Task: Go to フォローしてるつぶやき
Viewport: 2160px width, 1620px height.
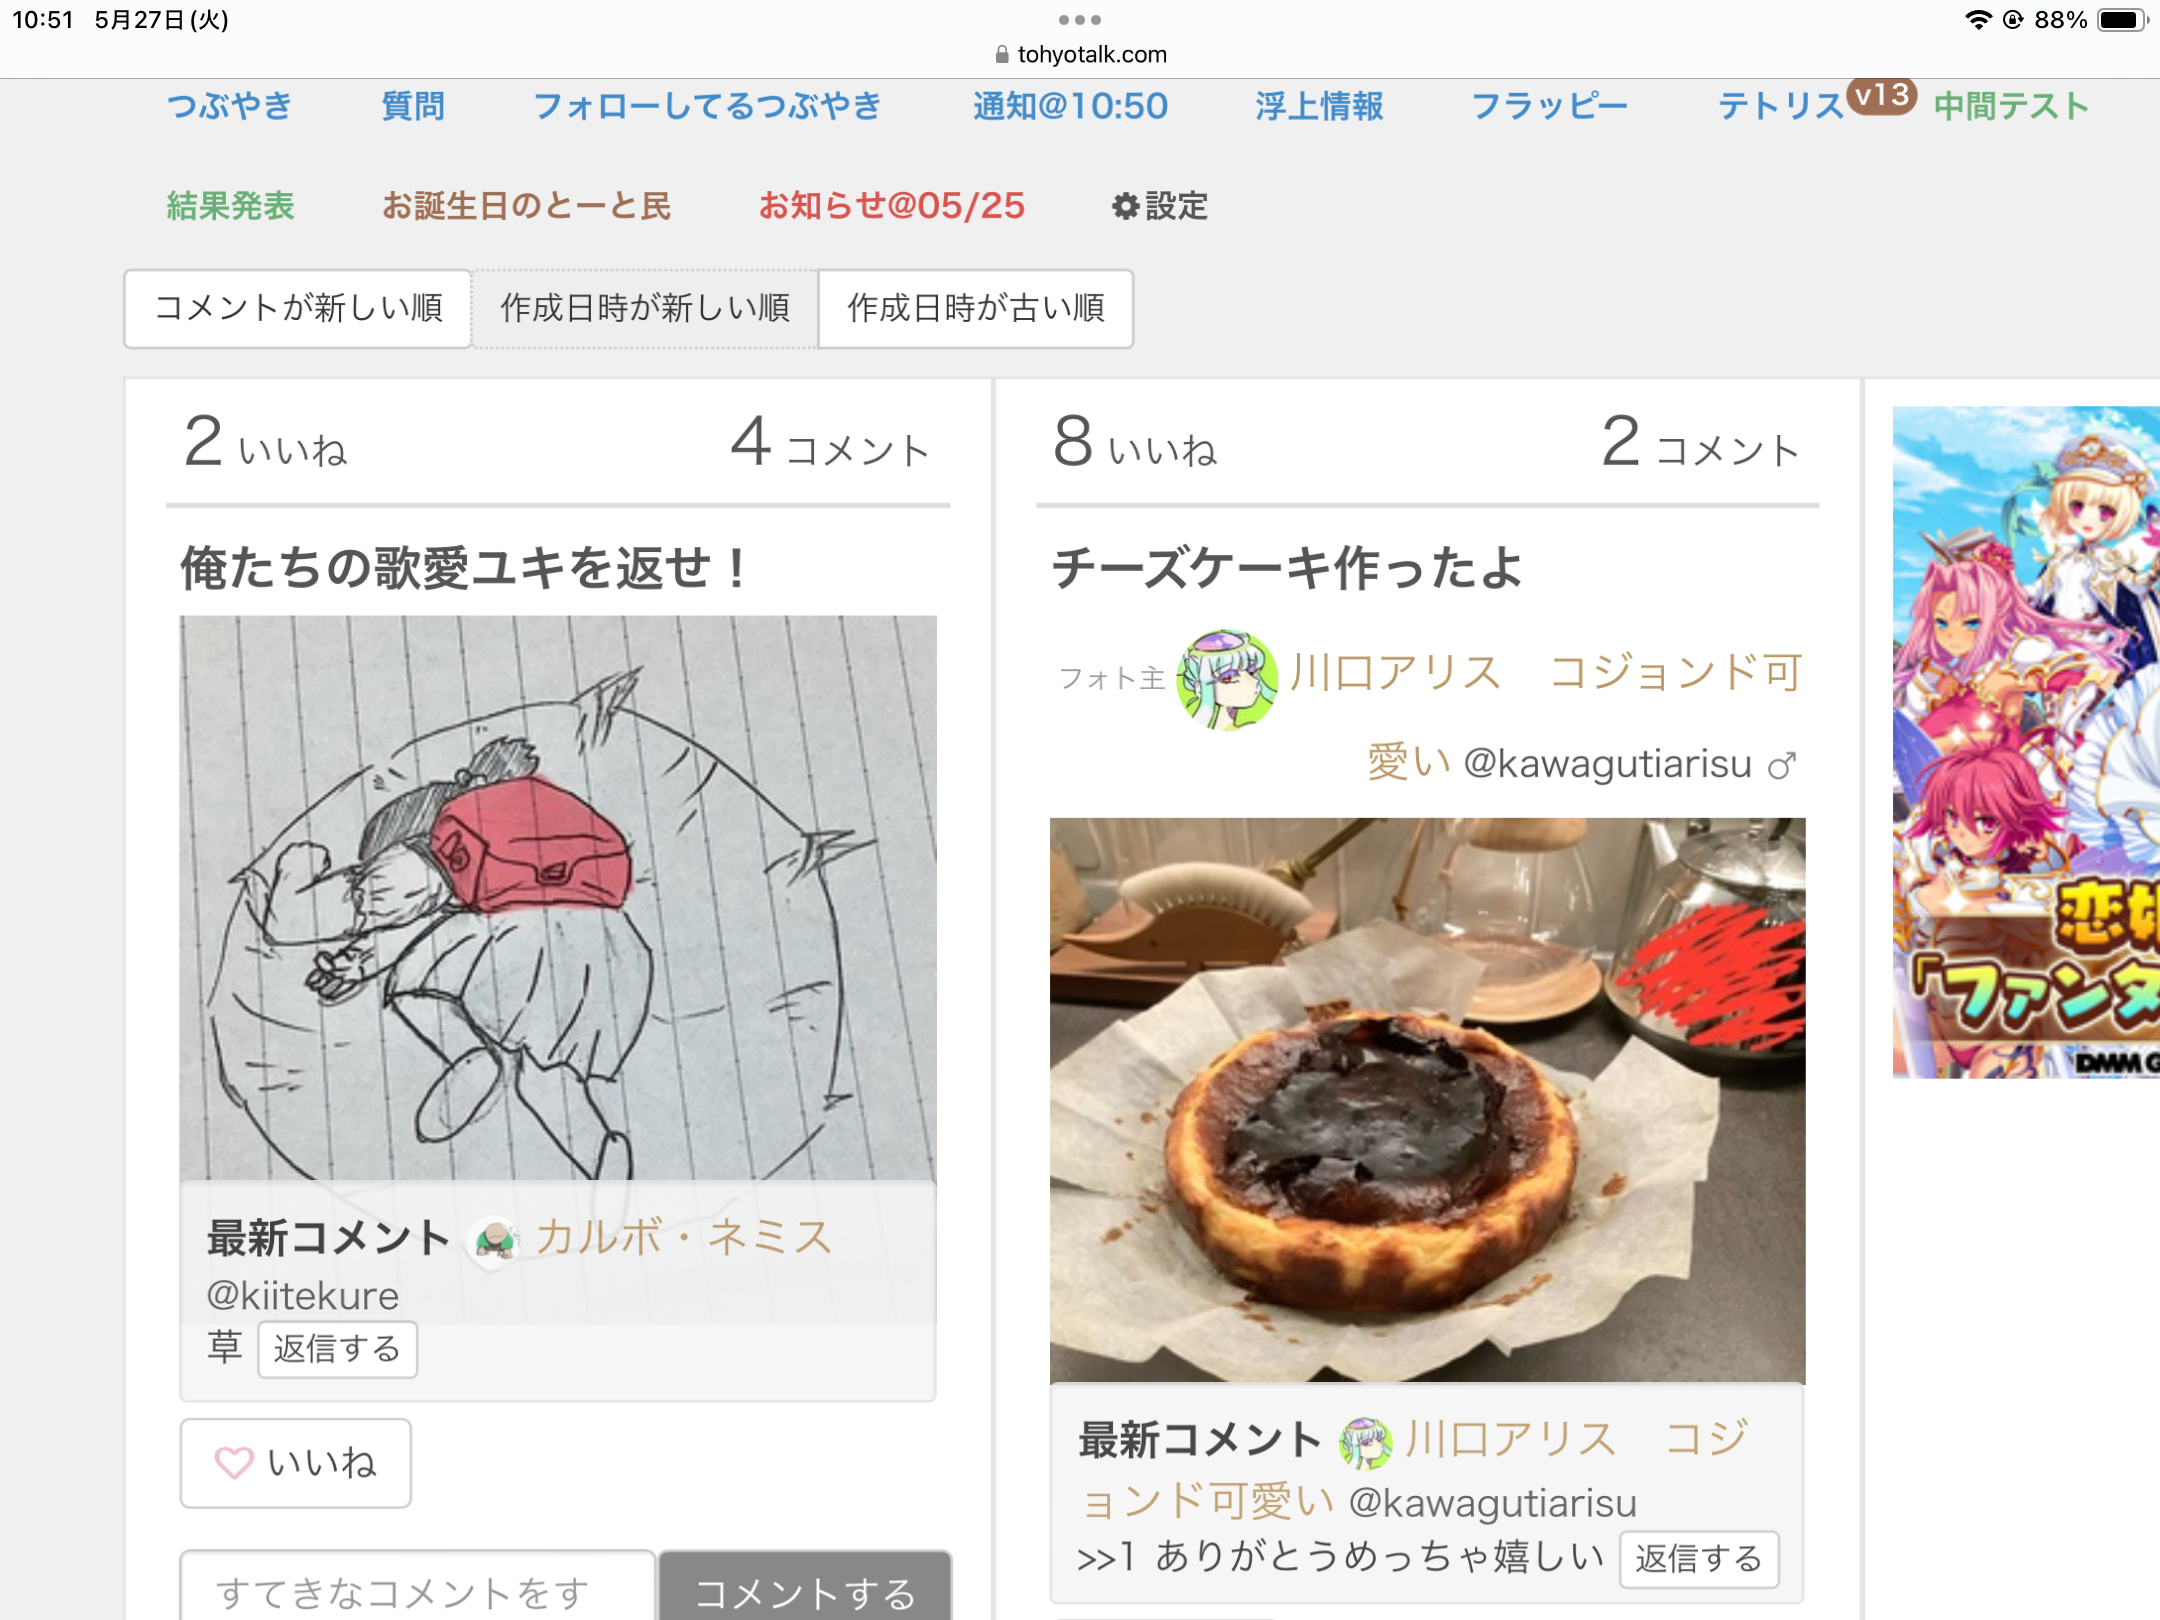Action: click(x=708, y=106)
